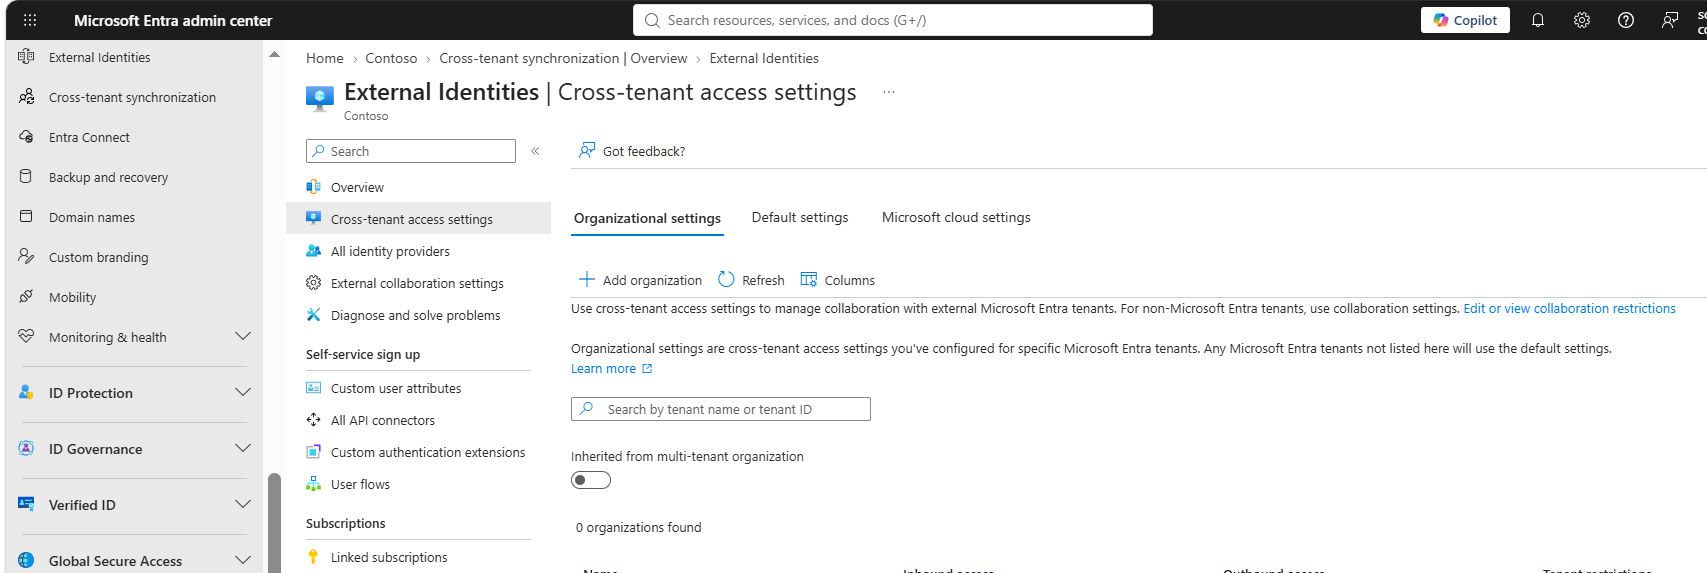Click the Domain names sidebar icon
The height and width of the screenshot is (573, 1707).
click(26, 217)
